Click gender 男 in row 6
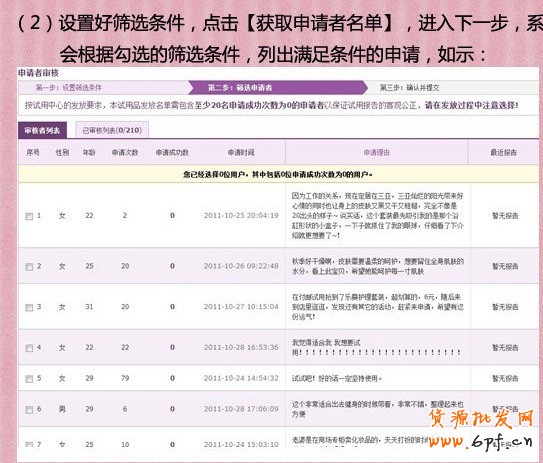The height and width of the screenshot is (463, 543). (62, 409)
